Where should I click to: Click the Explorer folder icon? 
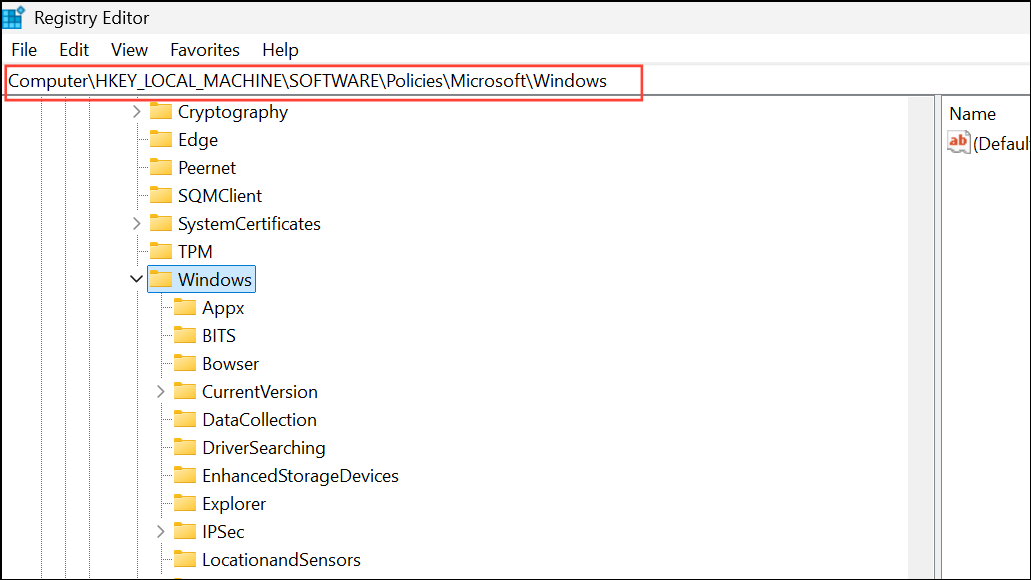185,503
